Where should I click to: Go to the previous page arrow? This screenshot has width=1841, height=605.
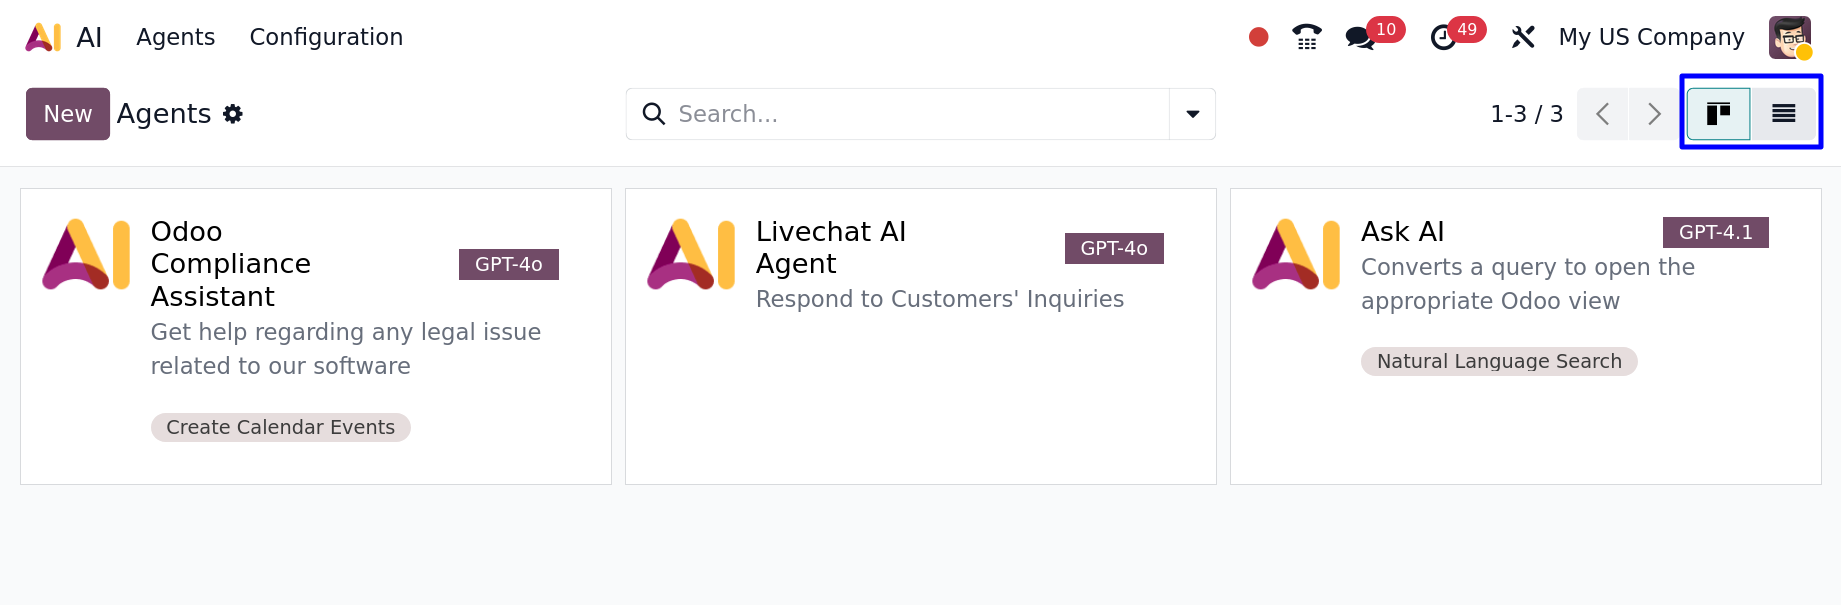tap(1603, 114)
